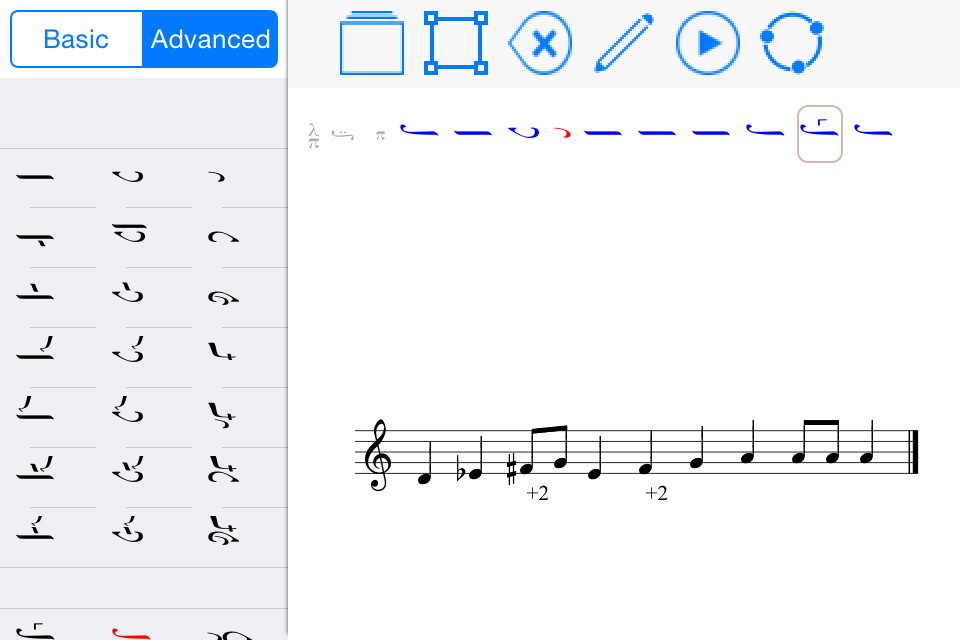Click the sharp accidental before beamed notes
The height and width of the screenshot is (640, 960).
(x=512, y=470)
